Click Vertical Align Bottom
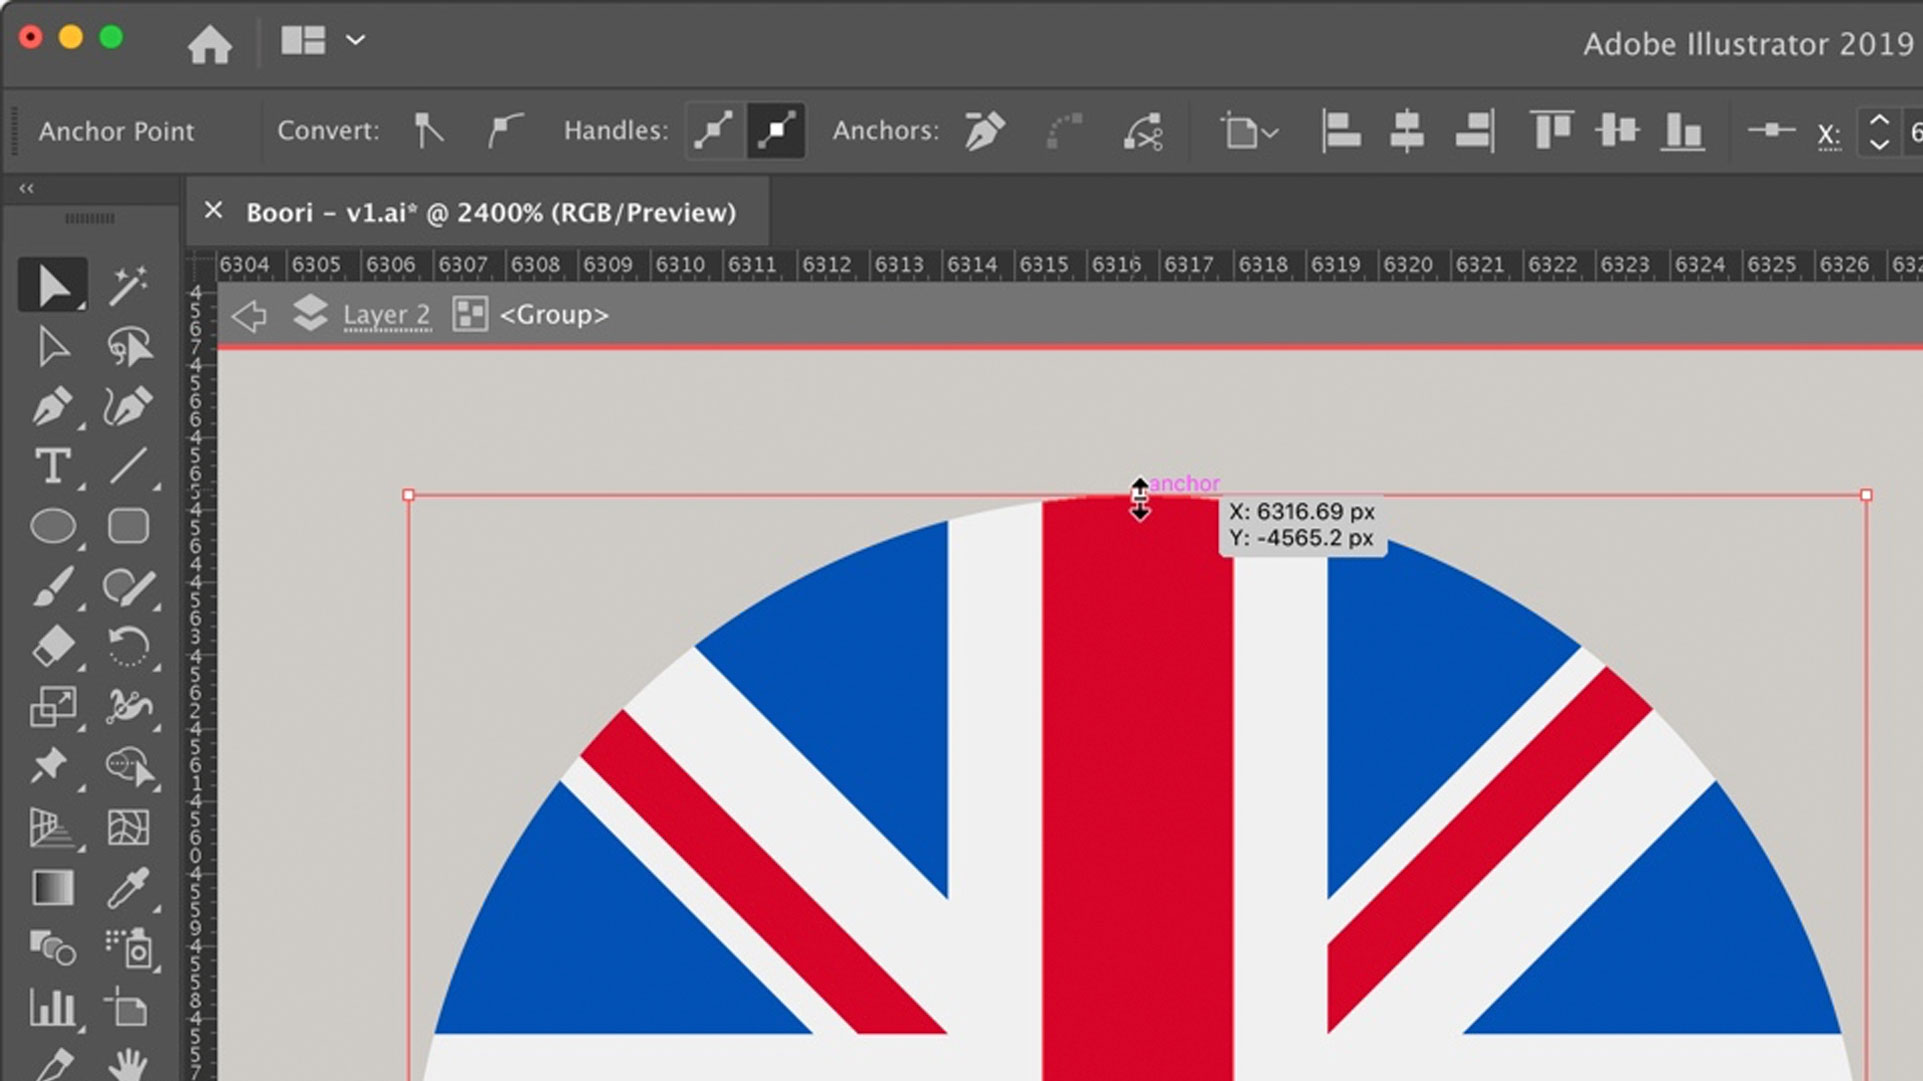The image size is (1923, 1081). pyautogui.click(x=1682, y=131)
